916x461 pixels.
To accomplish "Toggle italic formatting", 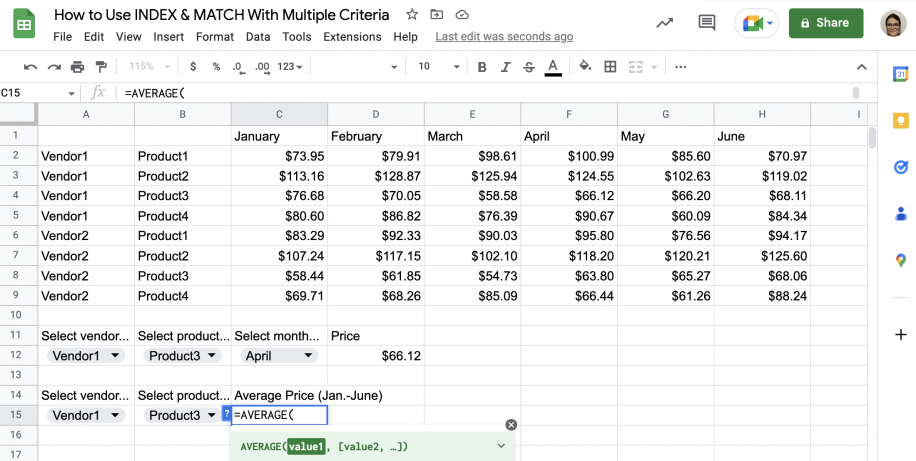I will (505, 67).
